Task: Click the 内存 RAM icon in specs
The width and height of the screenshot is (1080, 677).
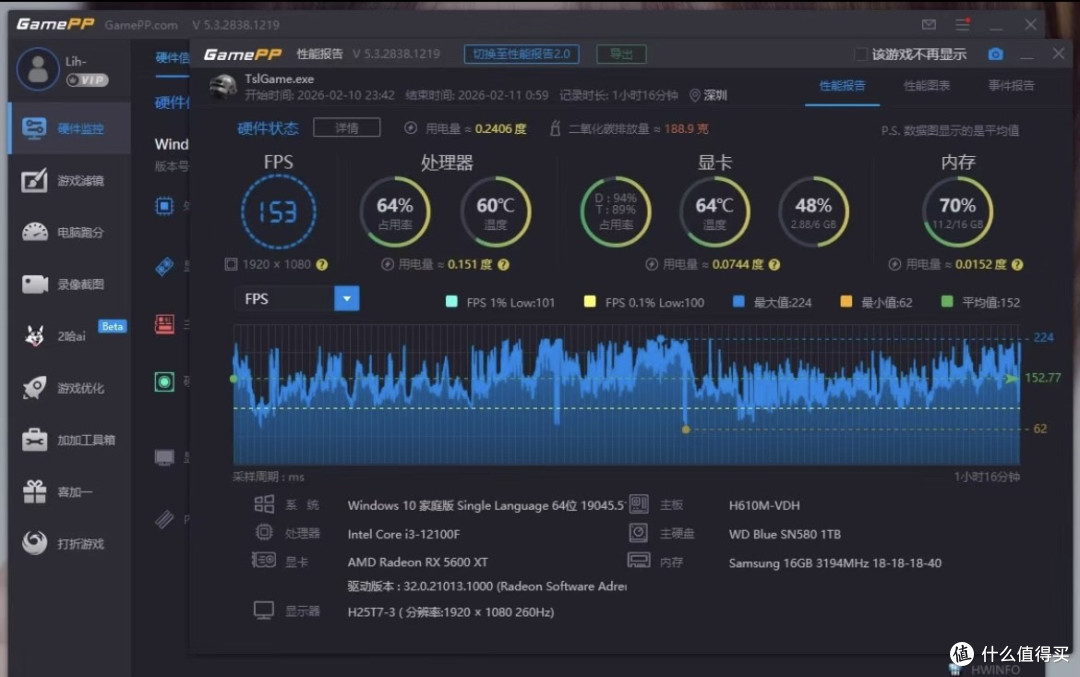Action: click(x=638, y=561)
